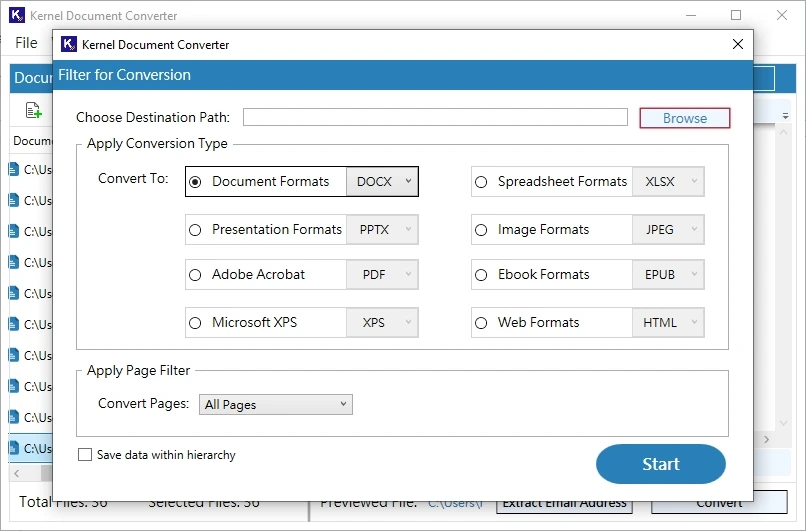The image size is (806, 531).
Task: Click the Browse button
Action: point(685,118)
